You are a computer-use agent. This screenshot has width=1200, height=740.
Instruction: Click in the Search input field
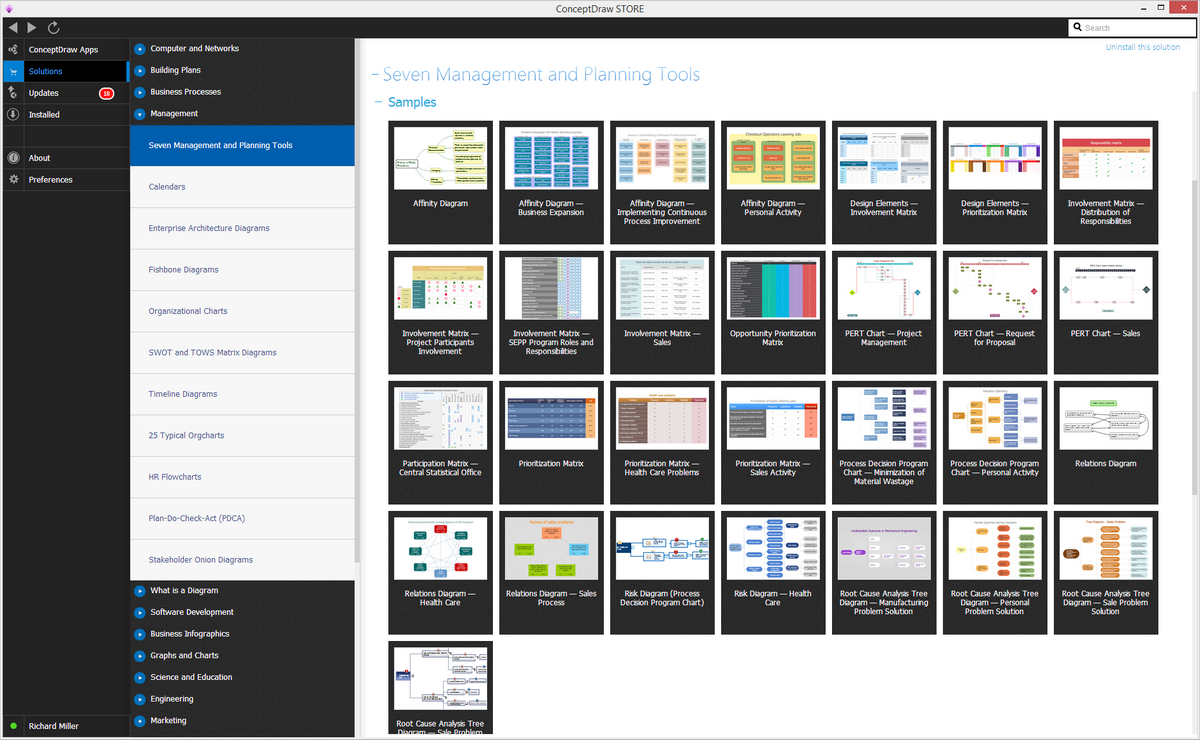click(x=1130, y=28)
